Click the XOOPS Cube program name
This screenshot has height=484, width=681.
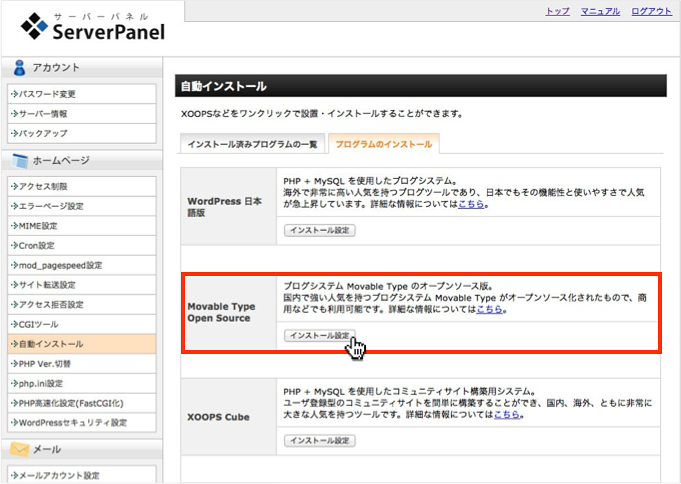coord(218,417)
